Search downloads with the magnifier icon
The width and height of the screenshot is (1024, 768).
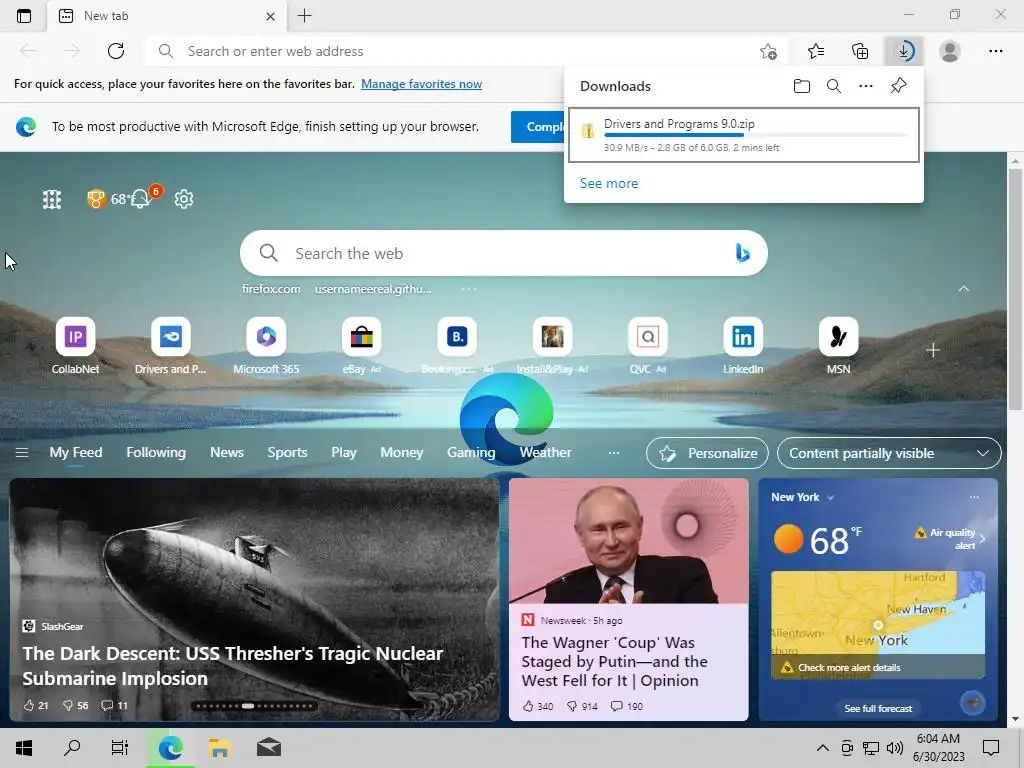[x=833, y=86]
